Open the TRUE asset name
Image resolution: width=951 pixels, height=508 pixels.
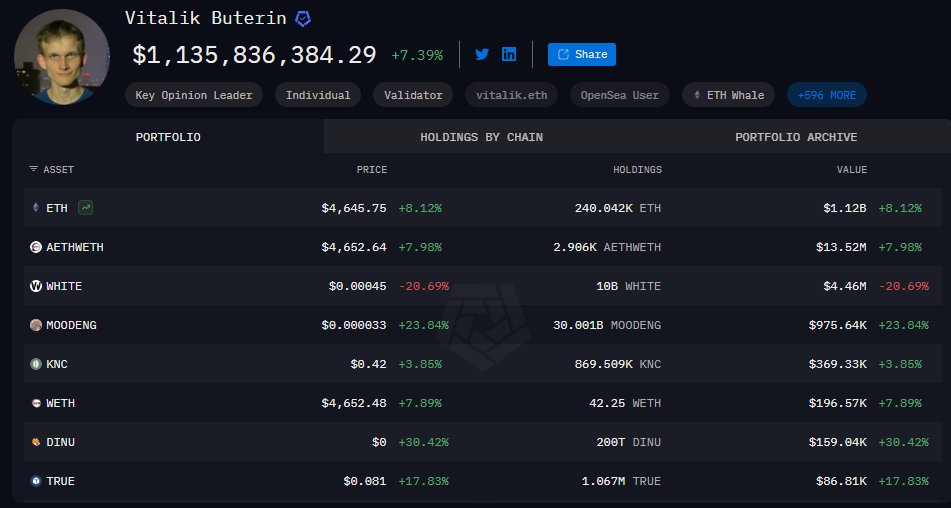[61, 481]
